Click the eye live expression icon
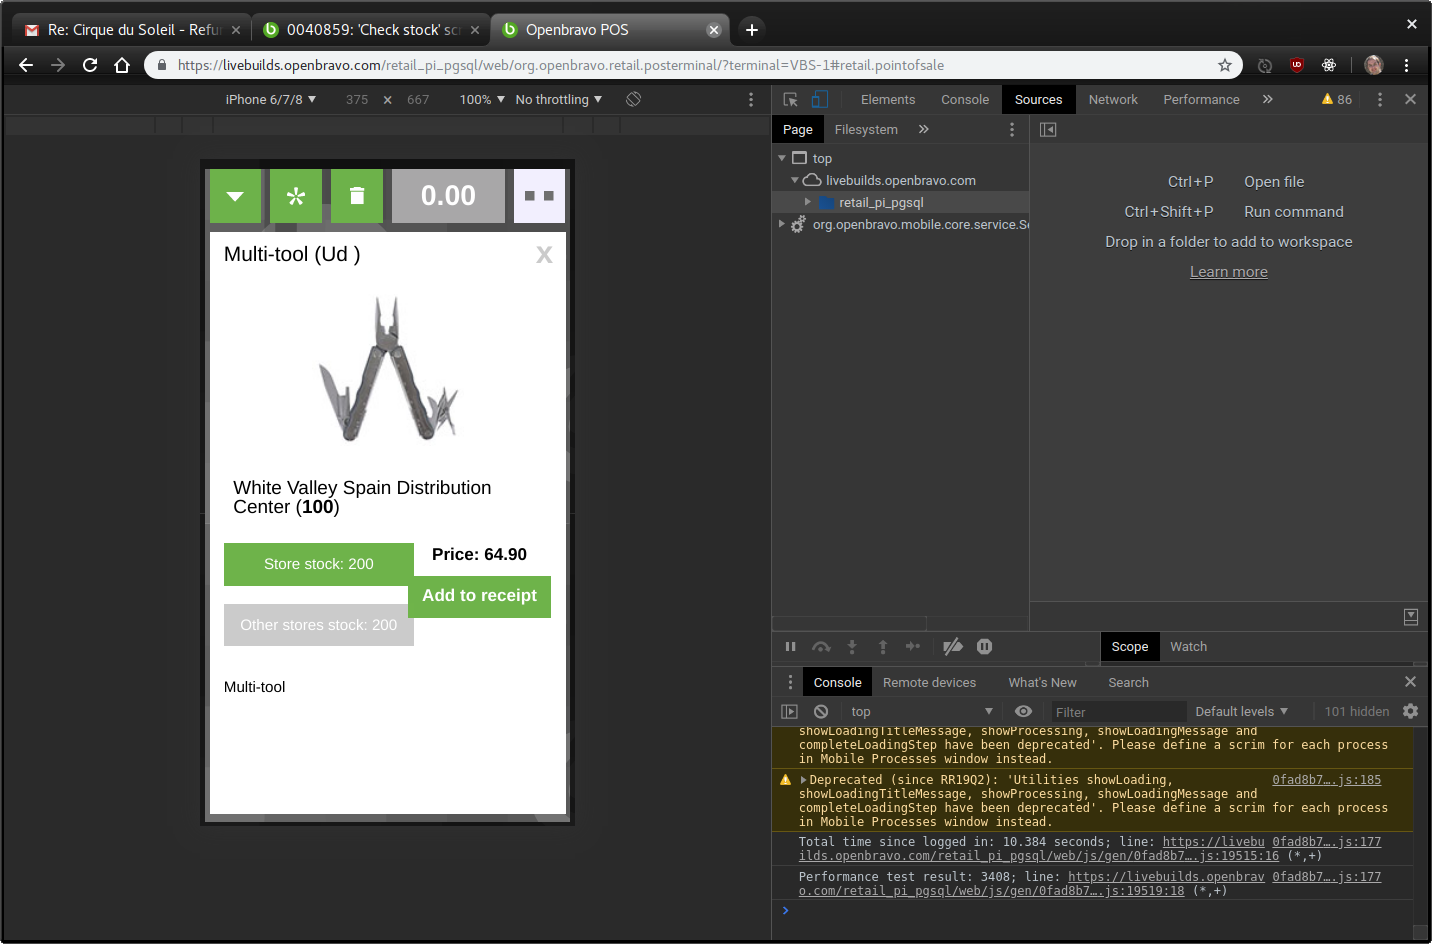The width and height of the screenshot is (1432, 944). click(1023, 711)
